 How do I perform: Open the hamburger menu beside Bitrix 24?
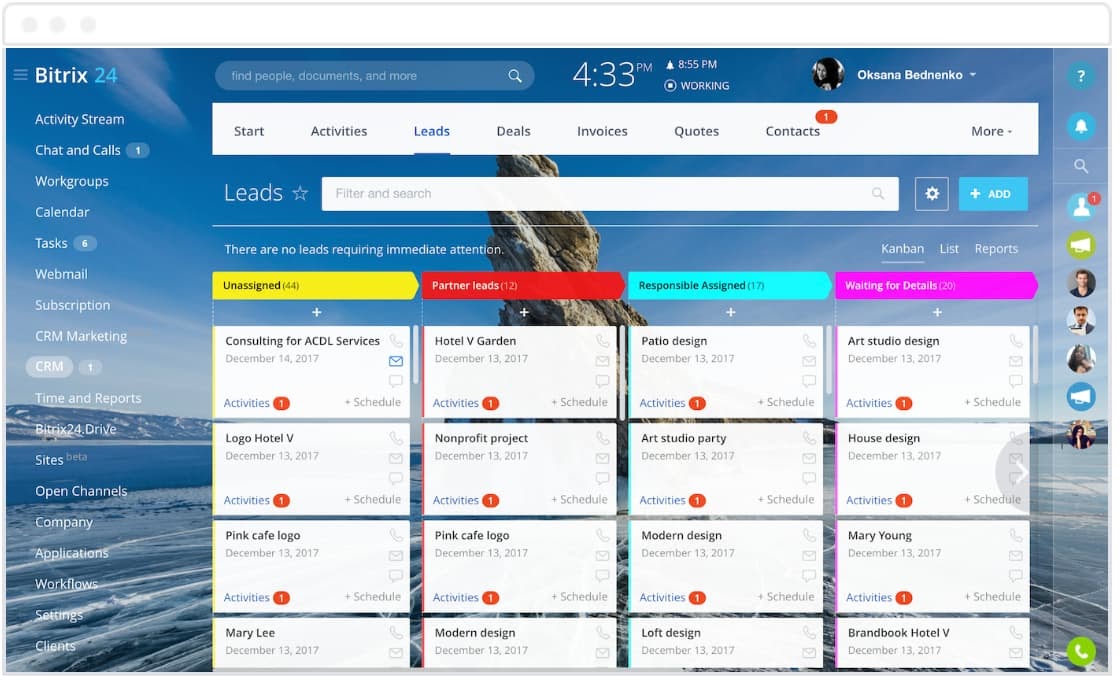[20, 75]
